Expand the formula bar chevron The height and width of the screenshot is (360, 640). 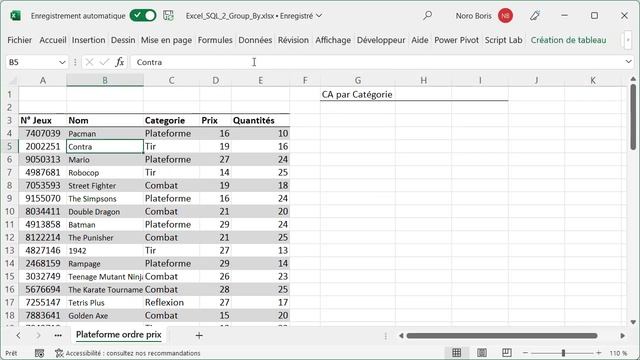click(x=628, y=62)
